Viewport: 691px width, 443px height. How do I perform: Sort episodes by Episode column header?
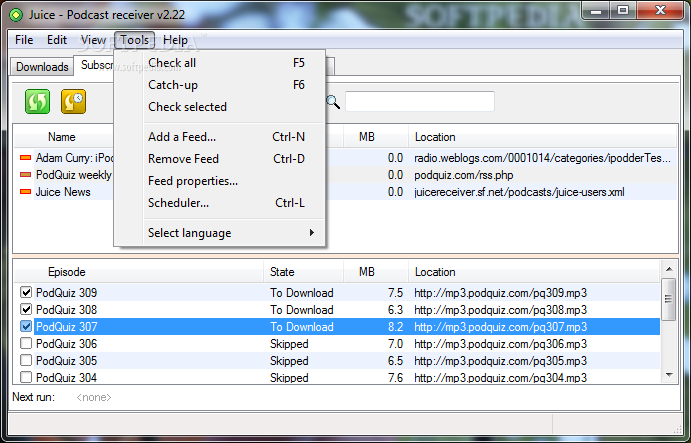click(139, 272)
